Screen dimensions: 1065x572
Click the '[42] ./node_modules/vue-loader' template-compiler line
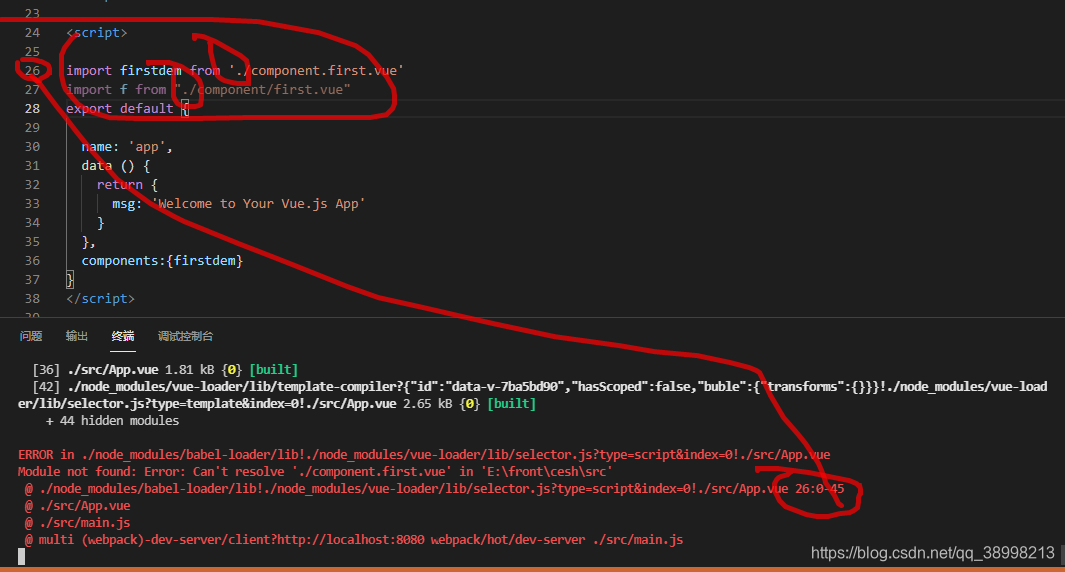pyautogui.click(x=532, y=395)
